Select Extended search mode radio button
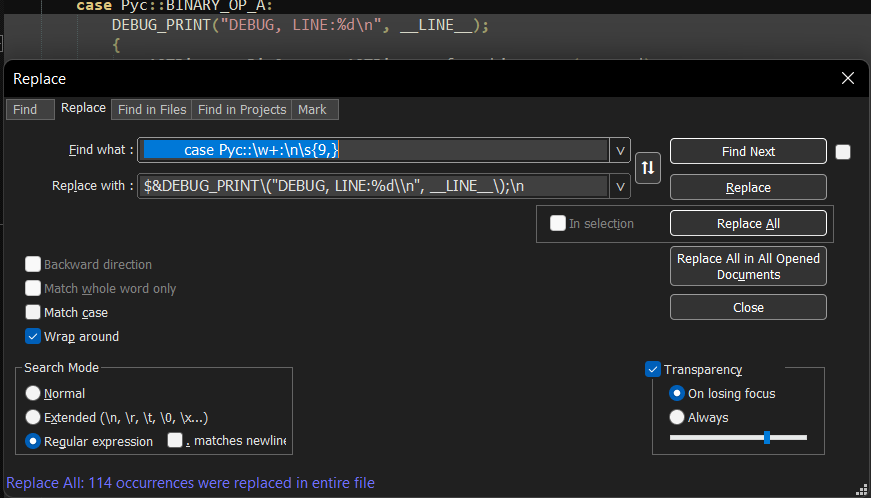871x498 pixels. point(33,417)
